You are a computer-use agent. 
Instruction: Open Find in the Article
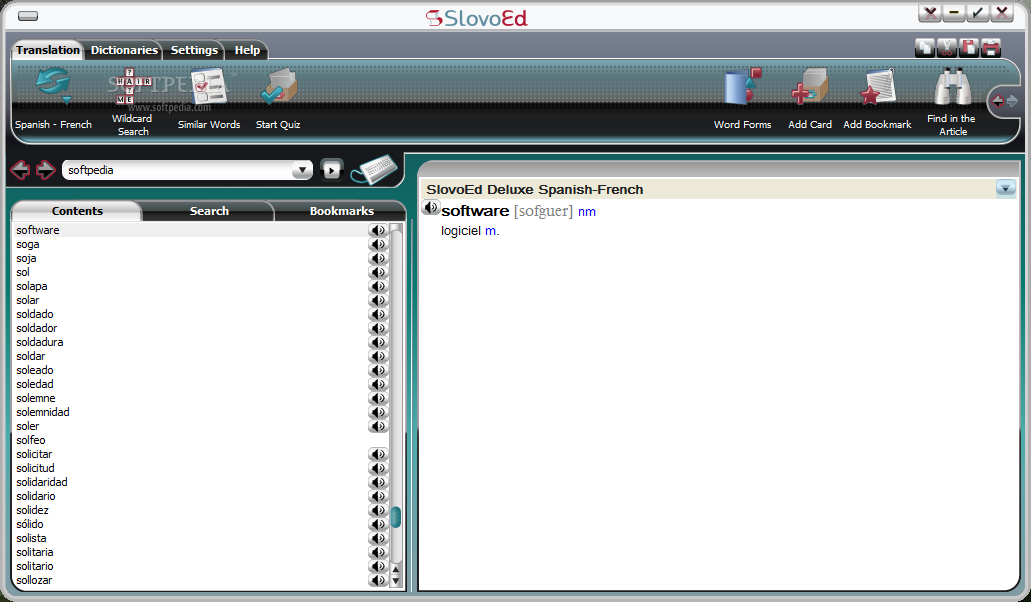click(x=951, y=102)
